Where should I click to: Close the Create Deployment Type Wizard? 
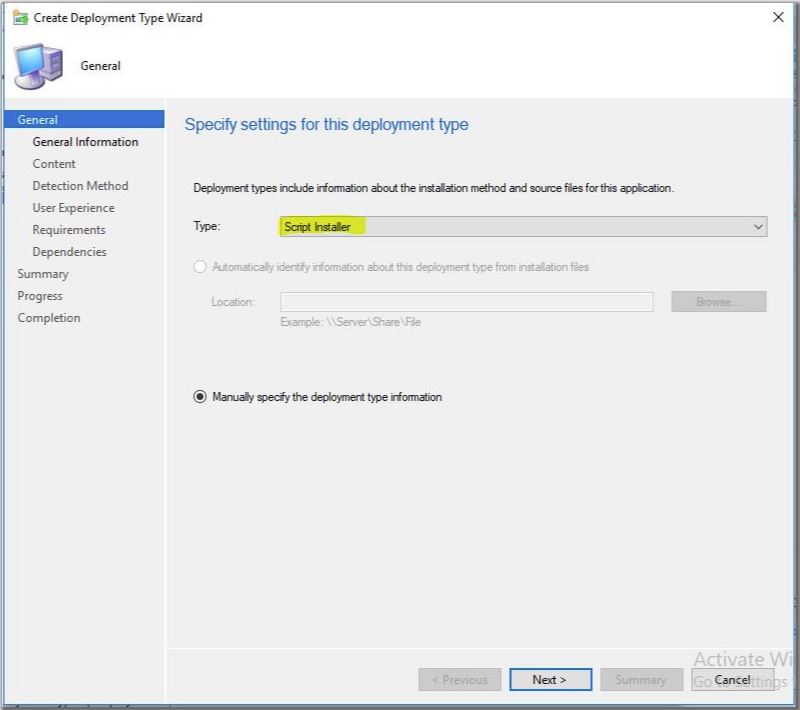coord(778,17)
